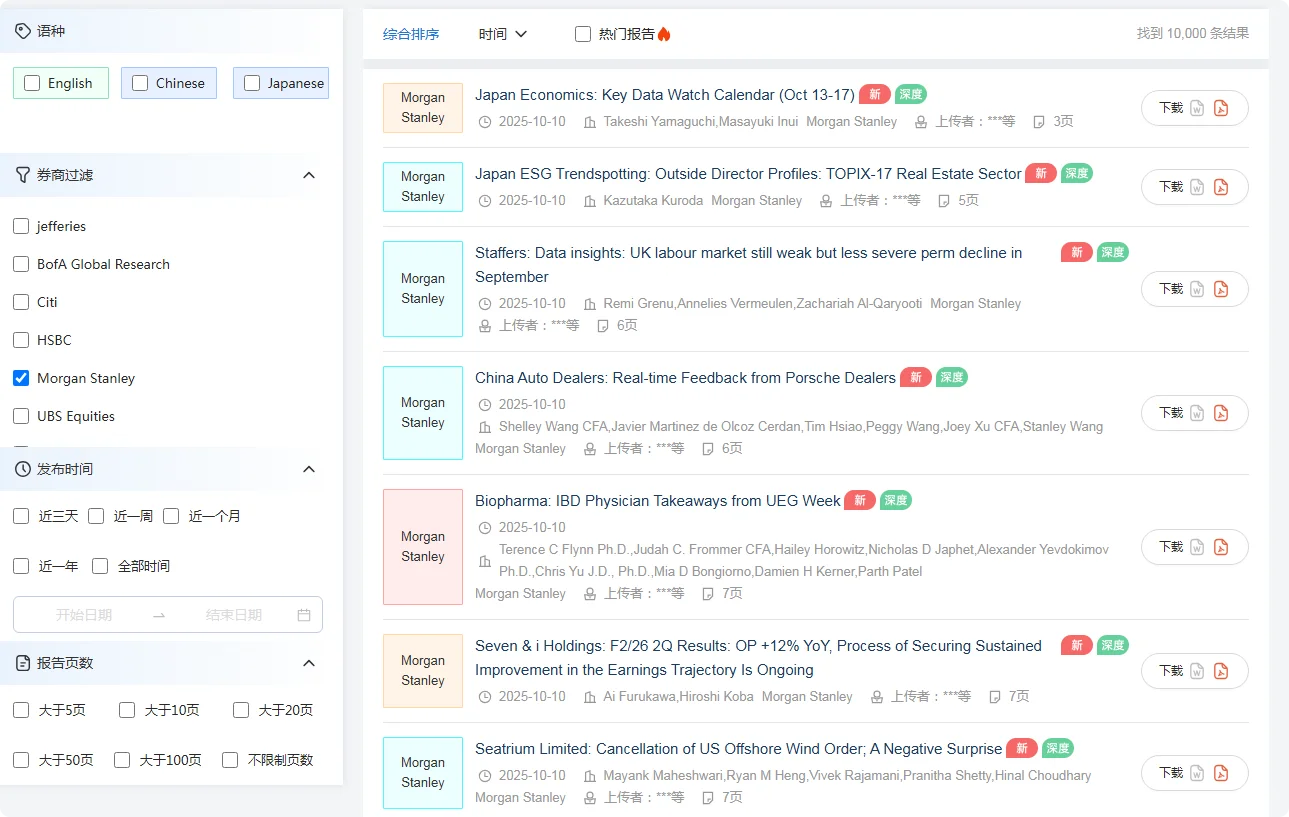Click PDF icon for Seven & i Holdings report
This screenshot has width=1289, height=817.
(x=1221, y=671)
